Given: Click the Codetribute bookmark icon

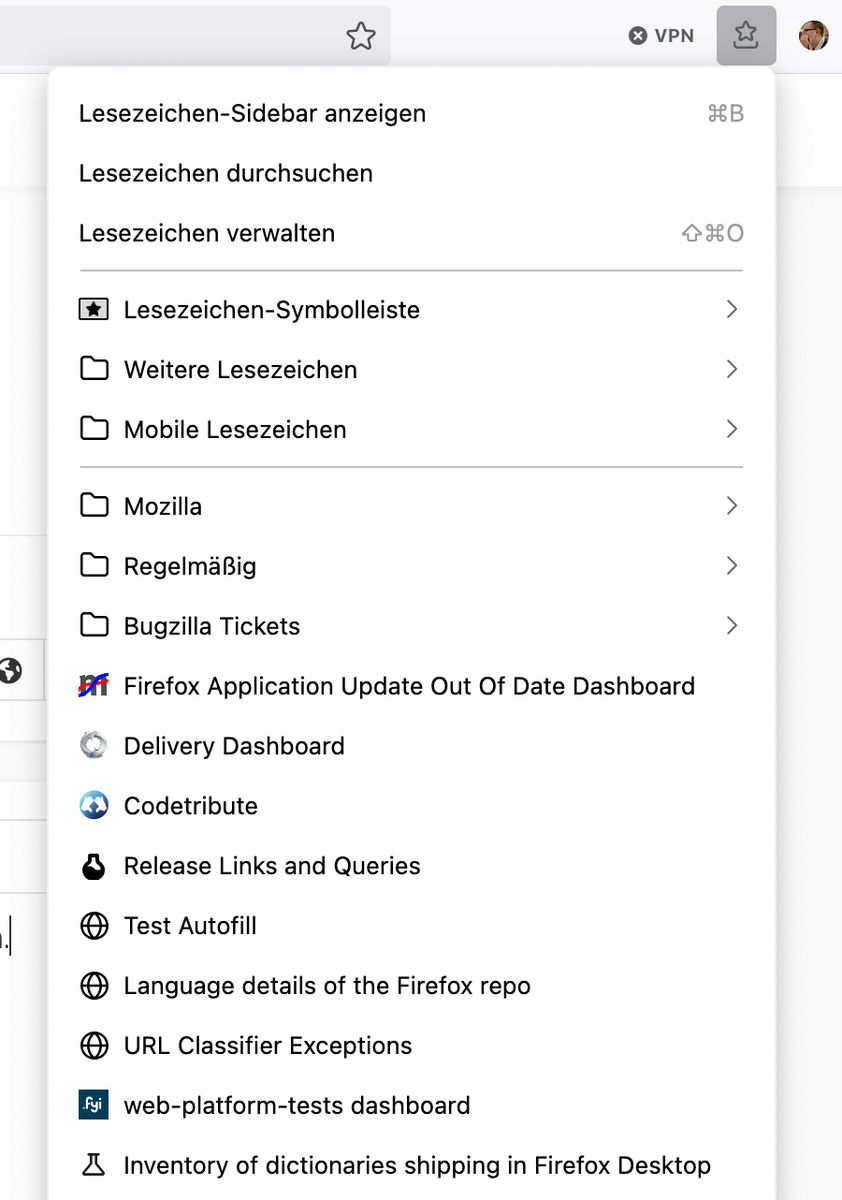Looking at the screenshot, I should [94, 806].
